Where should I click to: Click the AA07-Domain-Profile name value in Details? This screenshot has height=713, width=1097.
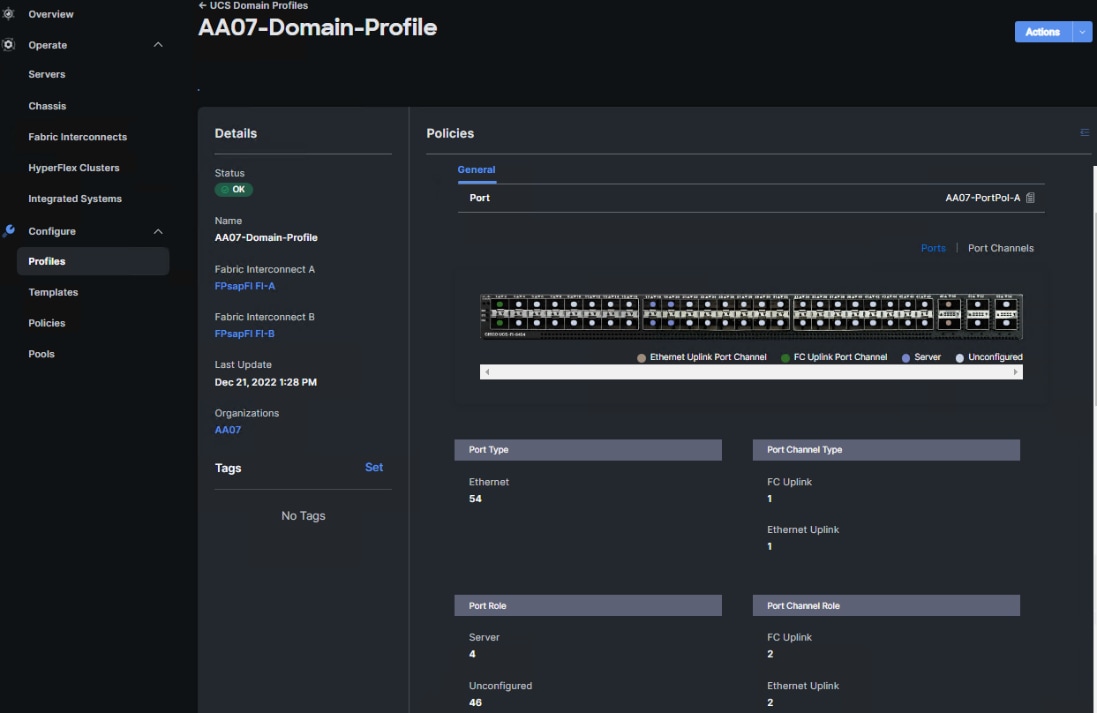coord(266,237)
